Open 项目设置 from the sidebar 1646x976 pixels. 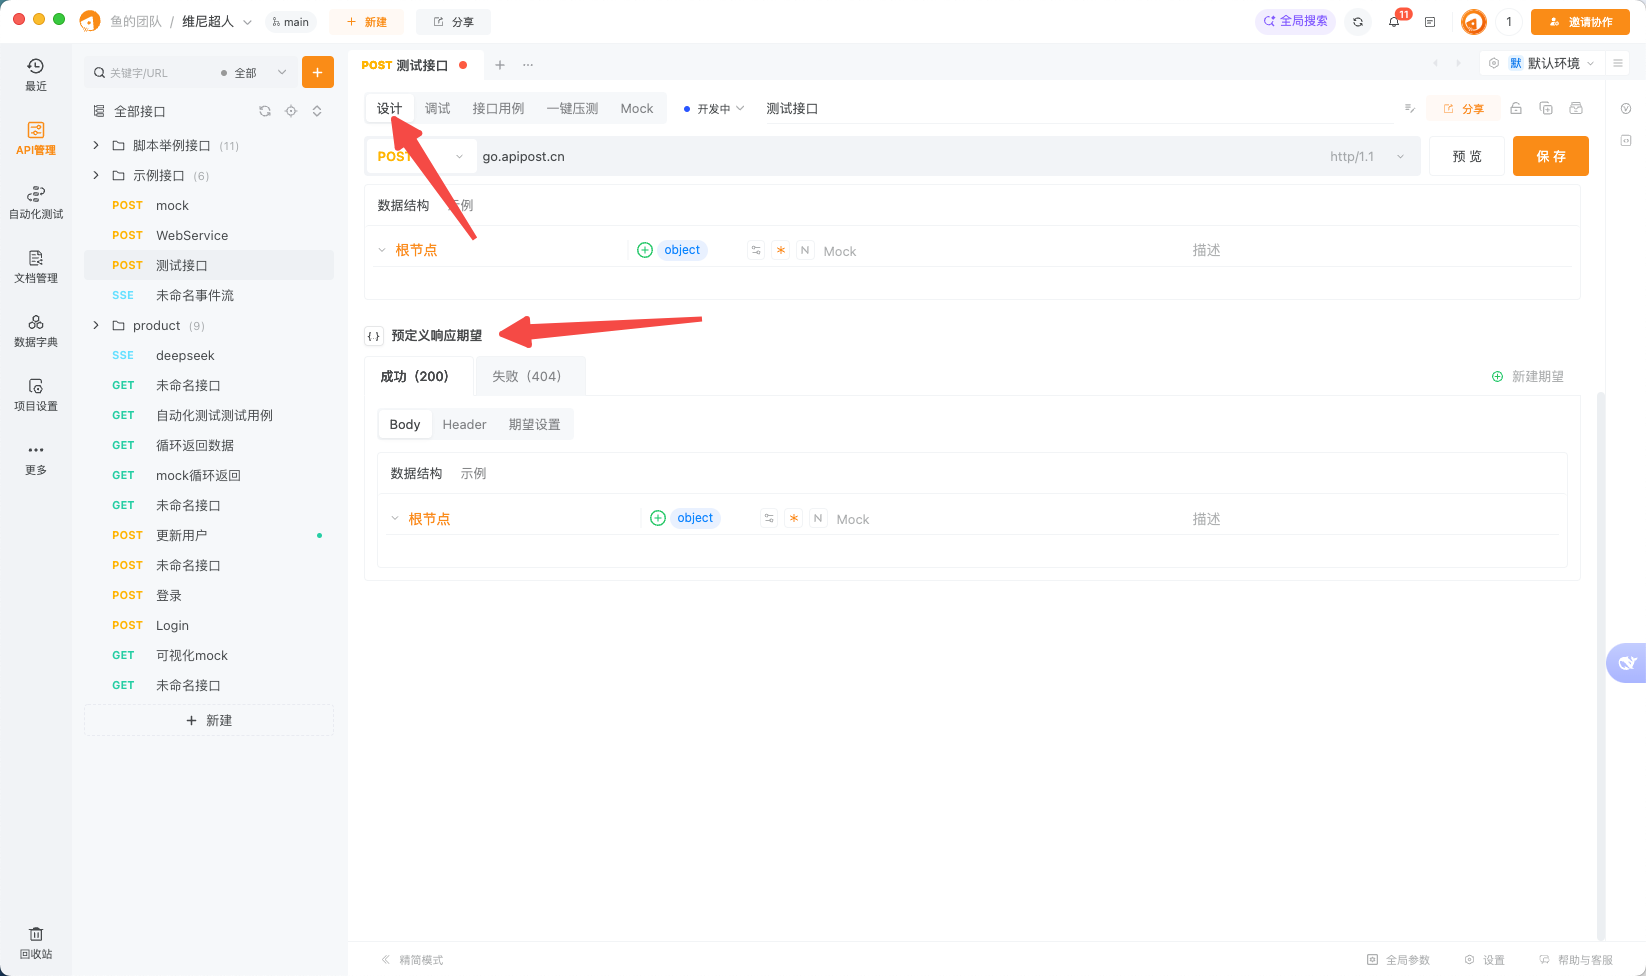(x=35, y=396)
